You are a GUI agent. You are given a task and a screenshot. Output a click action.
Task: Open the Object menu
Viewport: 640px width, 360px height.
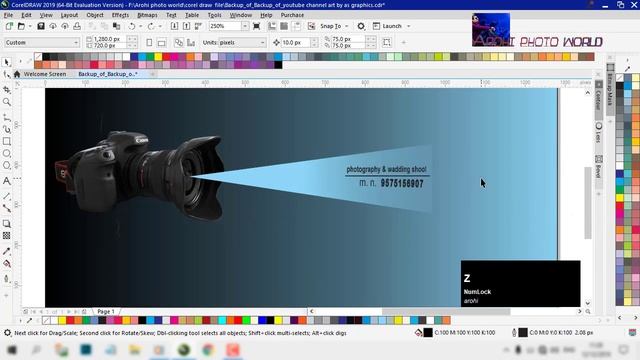pos(95,15)
